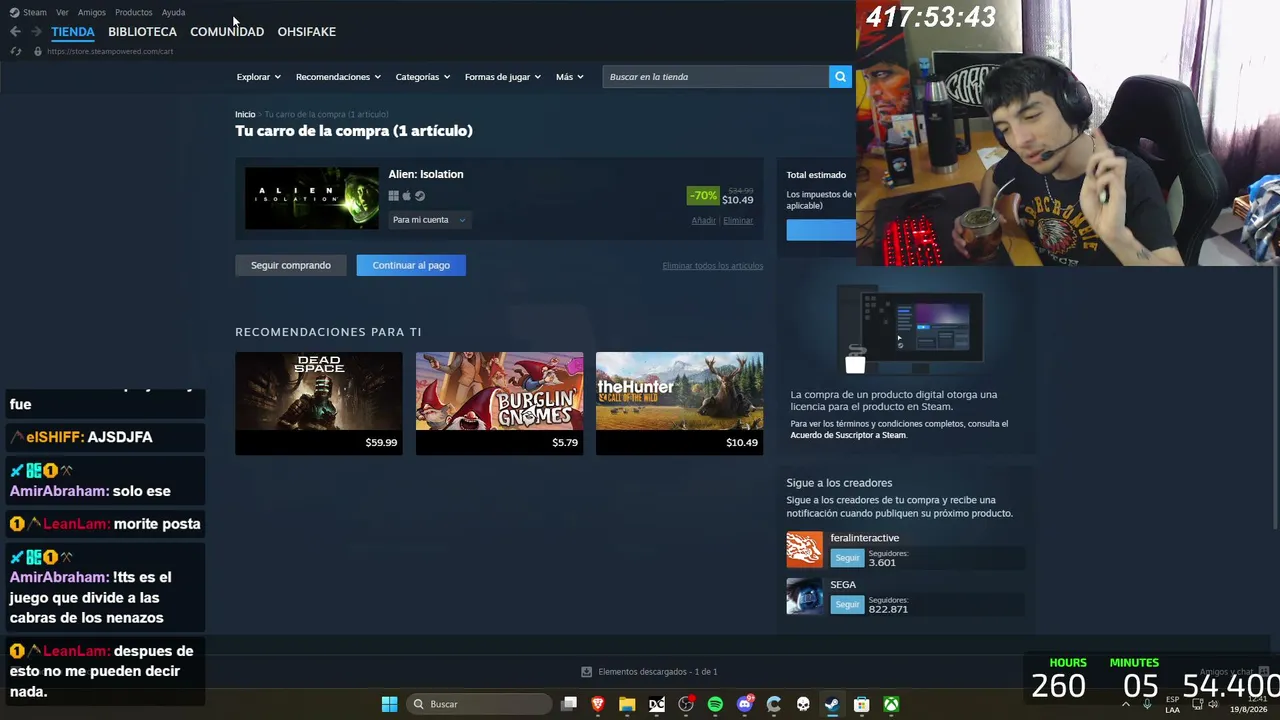
Task: Click the padlock icon beside the URL
Action: coord(38,51)
